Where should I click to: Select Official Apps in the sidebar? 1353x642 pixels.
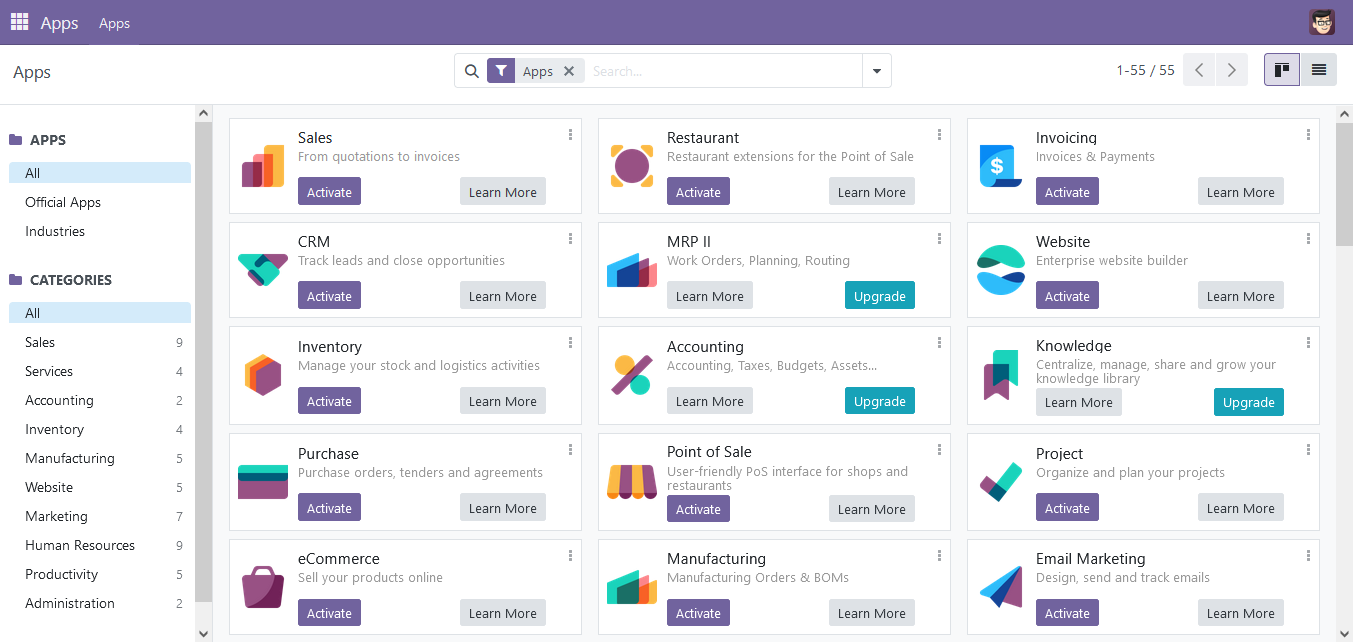click(x=63, y=202)
